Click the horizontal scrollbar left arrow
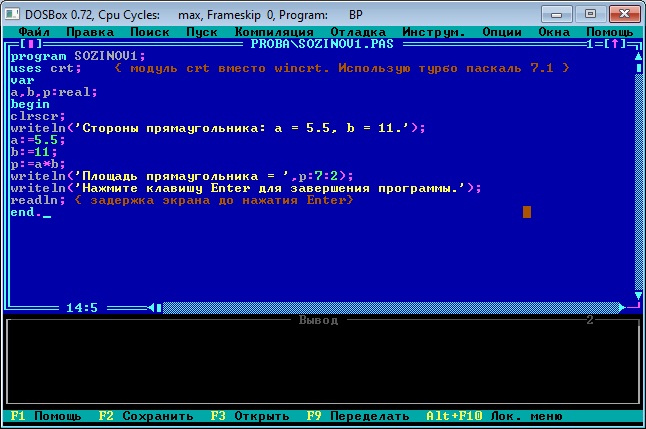Screen dimensions: 646x429 [151, 307]
